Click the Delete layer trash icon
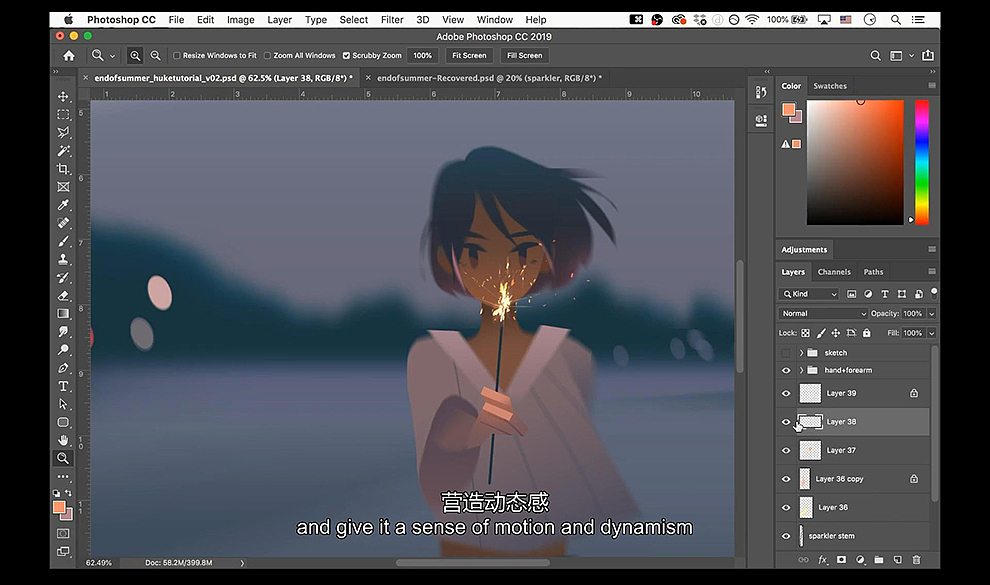Viewport: 990px width, 585px height. [x=916, y=560]
